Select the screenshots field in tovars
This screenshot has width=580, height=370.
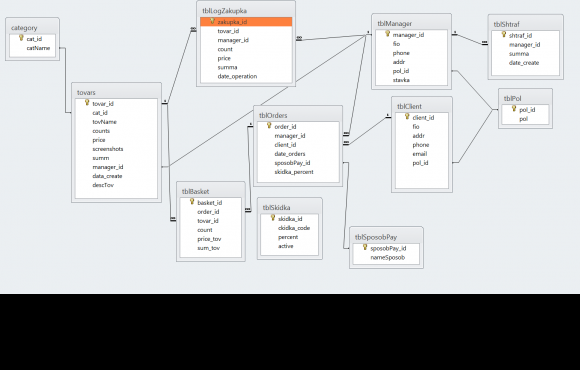pos(116,149)
